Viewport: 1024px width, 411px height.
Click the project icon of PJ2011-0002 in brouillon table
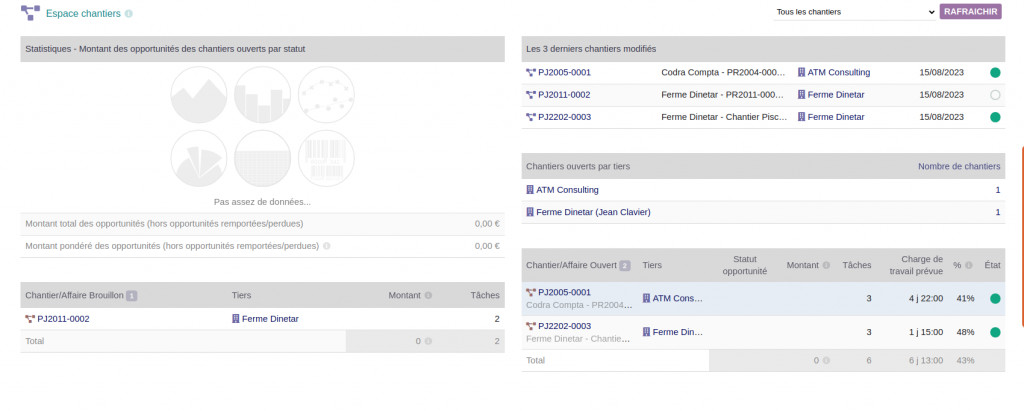point(30,319)
